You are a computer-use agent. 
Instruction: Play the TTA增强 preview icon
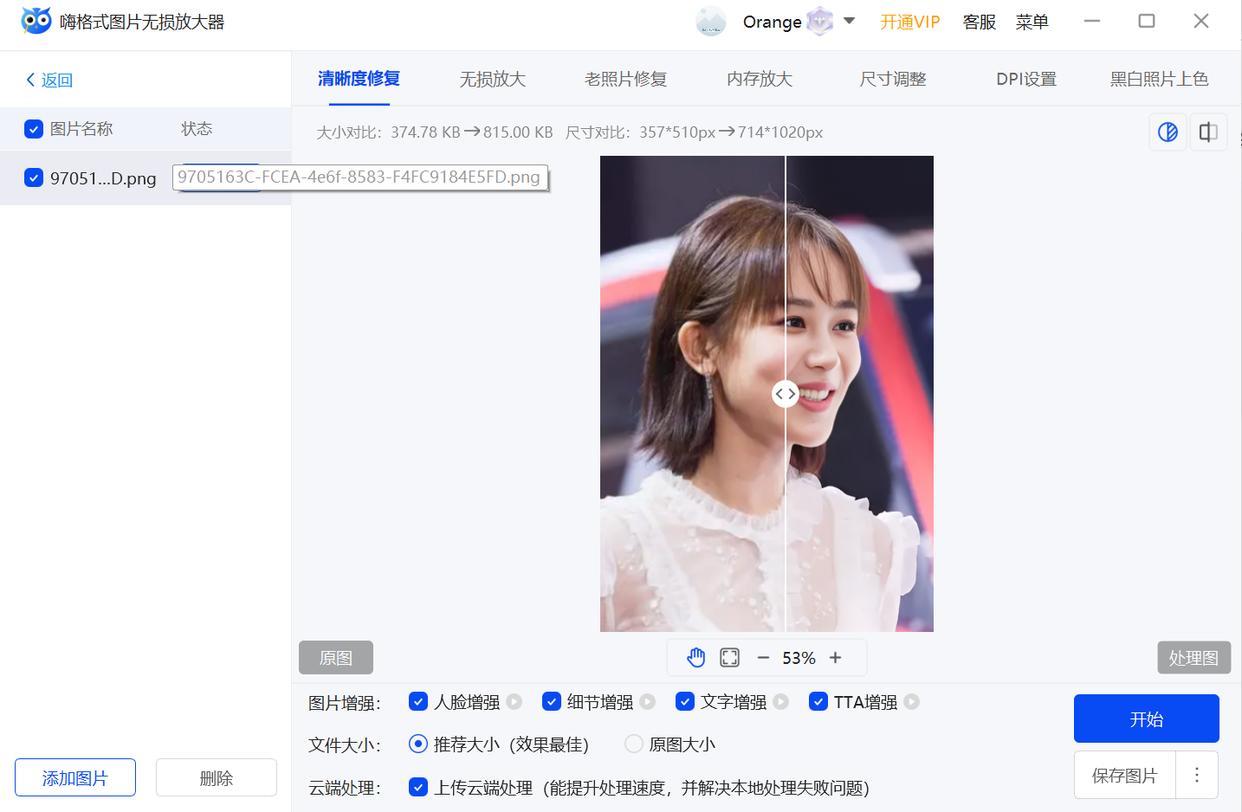pos(911,702)
